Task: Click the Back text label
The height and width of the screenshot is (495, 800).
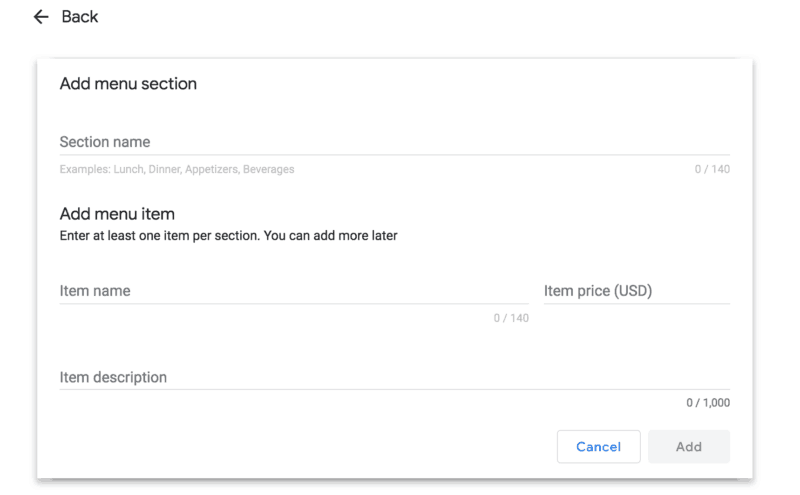Action: coord(80,17)
